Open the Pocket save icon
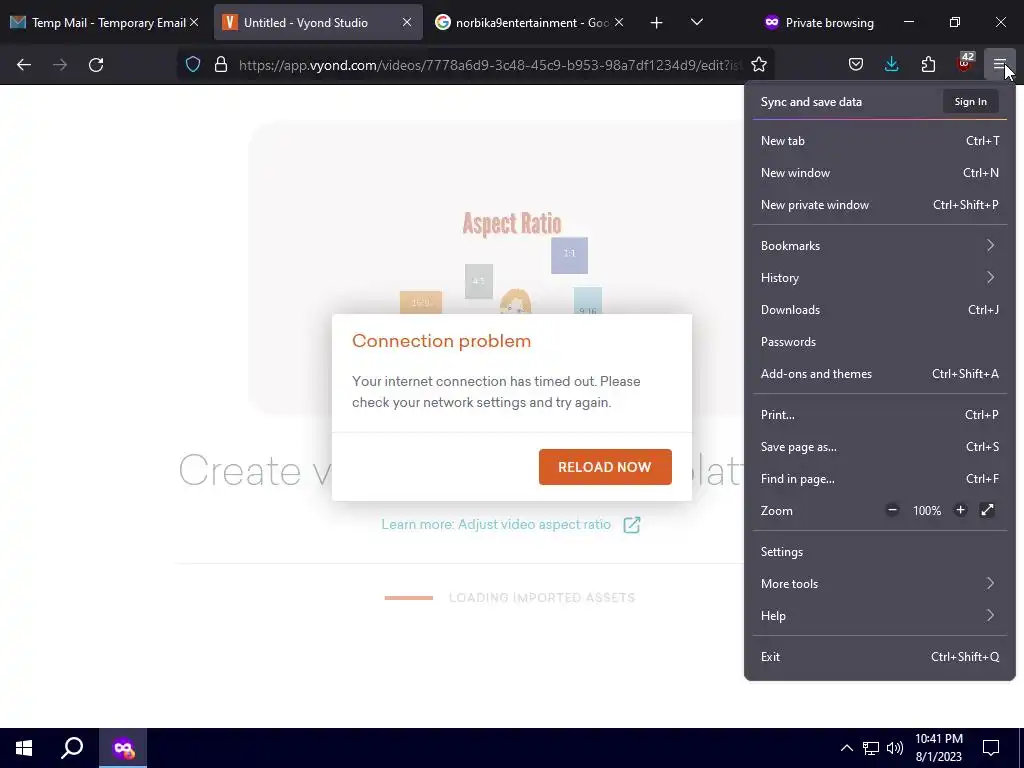The height and width of the screenshot is (768, 1024). (x=856, y=65)
